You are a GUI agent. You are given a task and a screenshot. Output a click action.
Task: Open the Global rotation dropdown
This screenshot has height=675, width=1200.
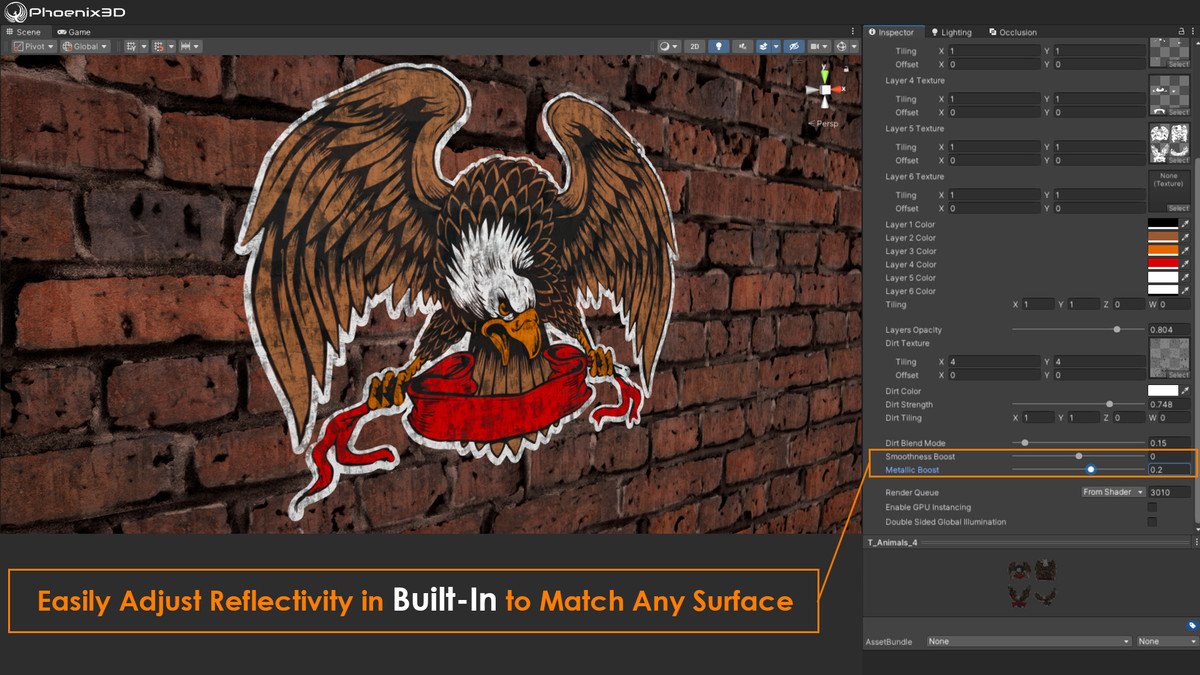(x=86, y=47)
